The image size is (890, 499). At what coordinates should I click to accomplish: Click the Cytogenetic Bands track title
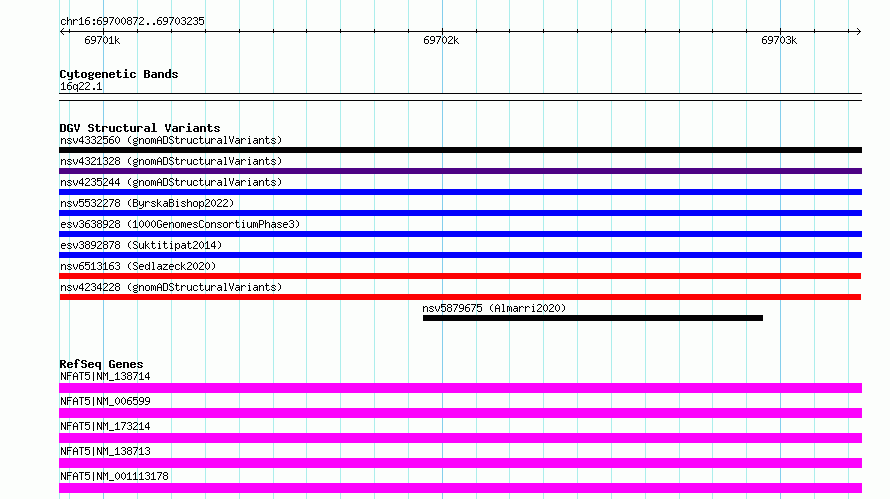119,74
